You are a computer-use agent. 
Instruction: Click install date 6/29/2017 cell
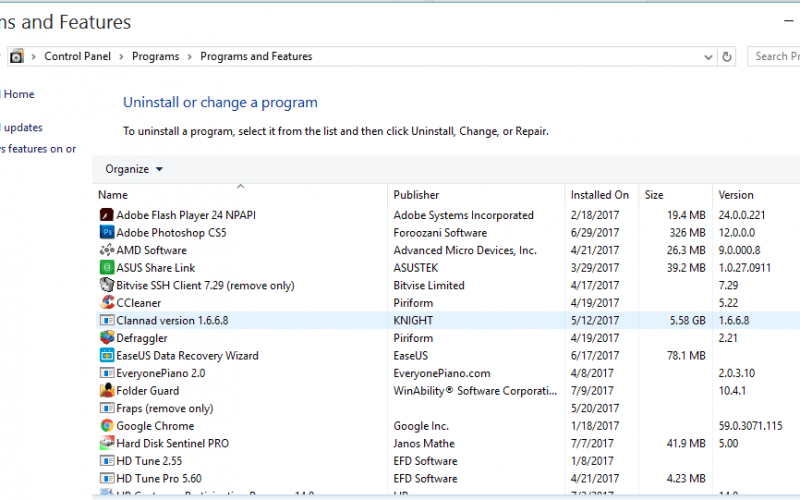594,233
